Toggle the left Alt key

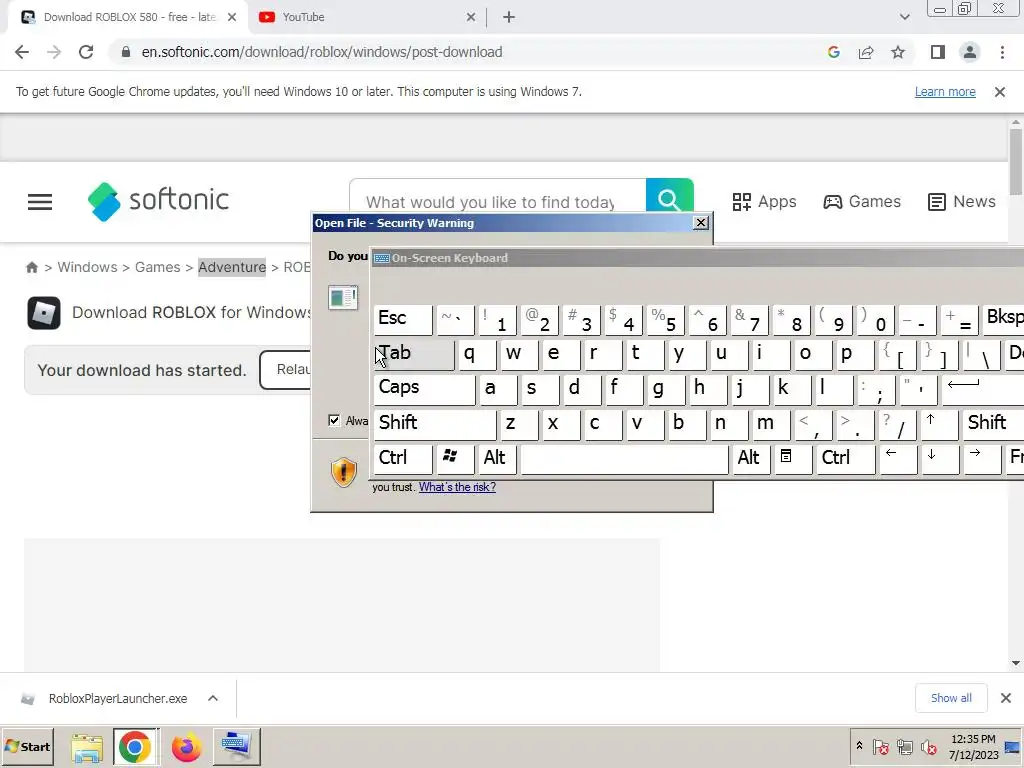pyautogui.click(x=497, y=458)
